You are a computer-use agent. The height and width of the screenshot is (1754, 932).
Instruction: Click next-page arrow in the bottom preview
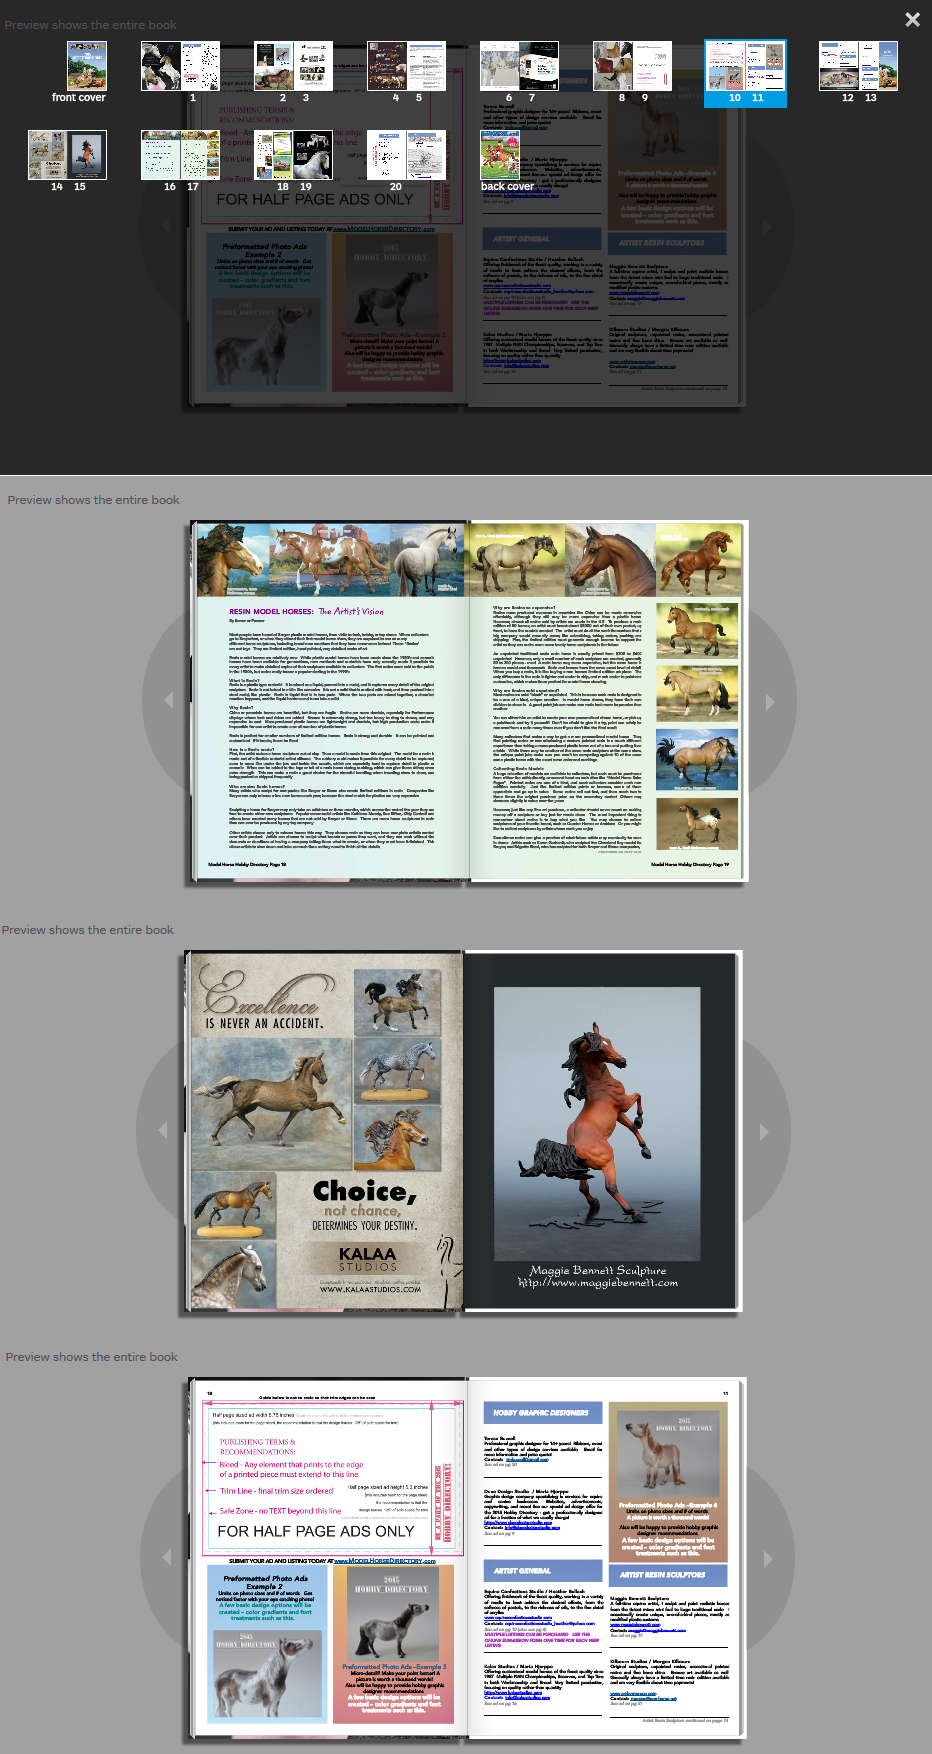click(768, 1558)
